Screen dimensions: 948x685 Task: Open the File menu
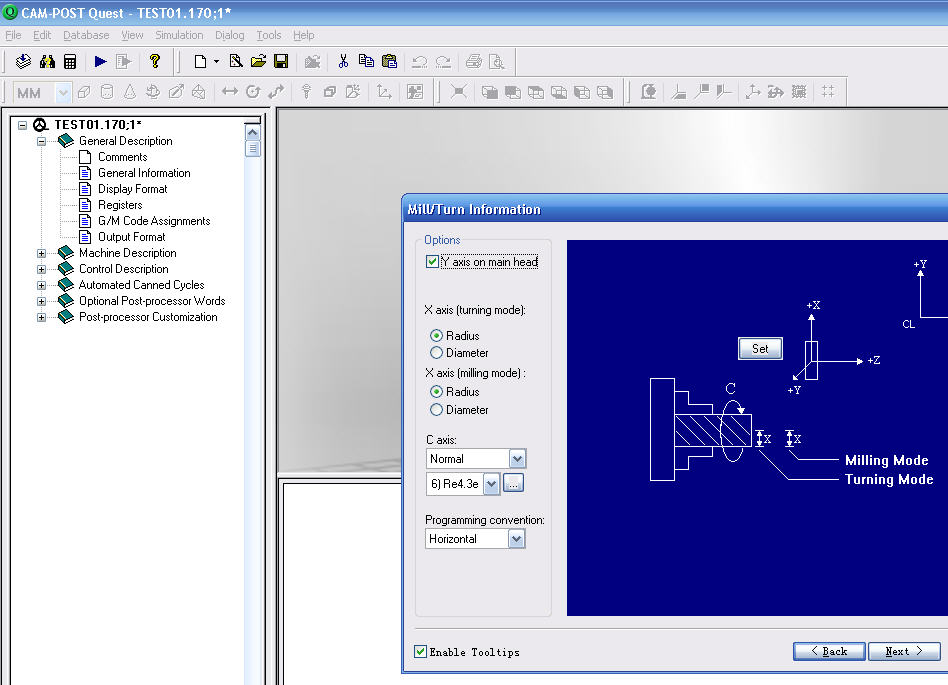13,35
